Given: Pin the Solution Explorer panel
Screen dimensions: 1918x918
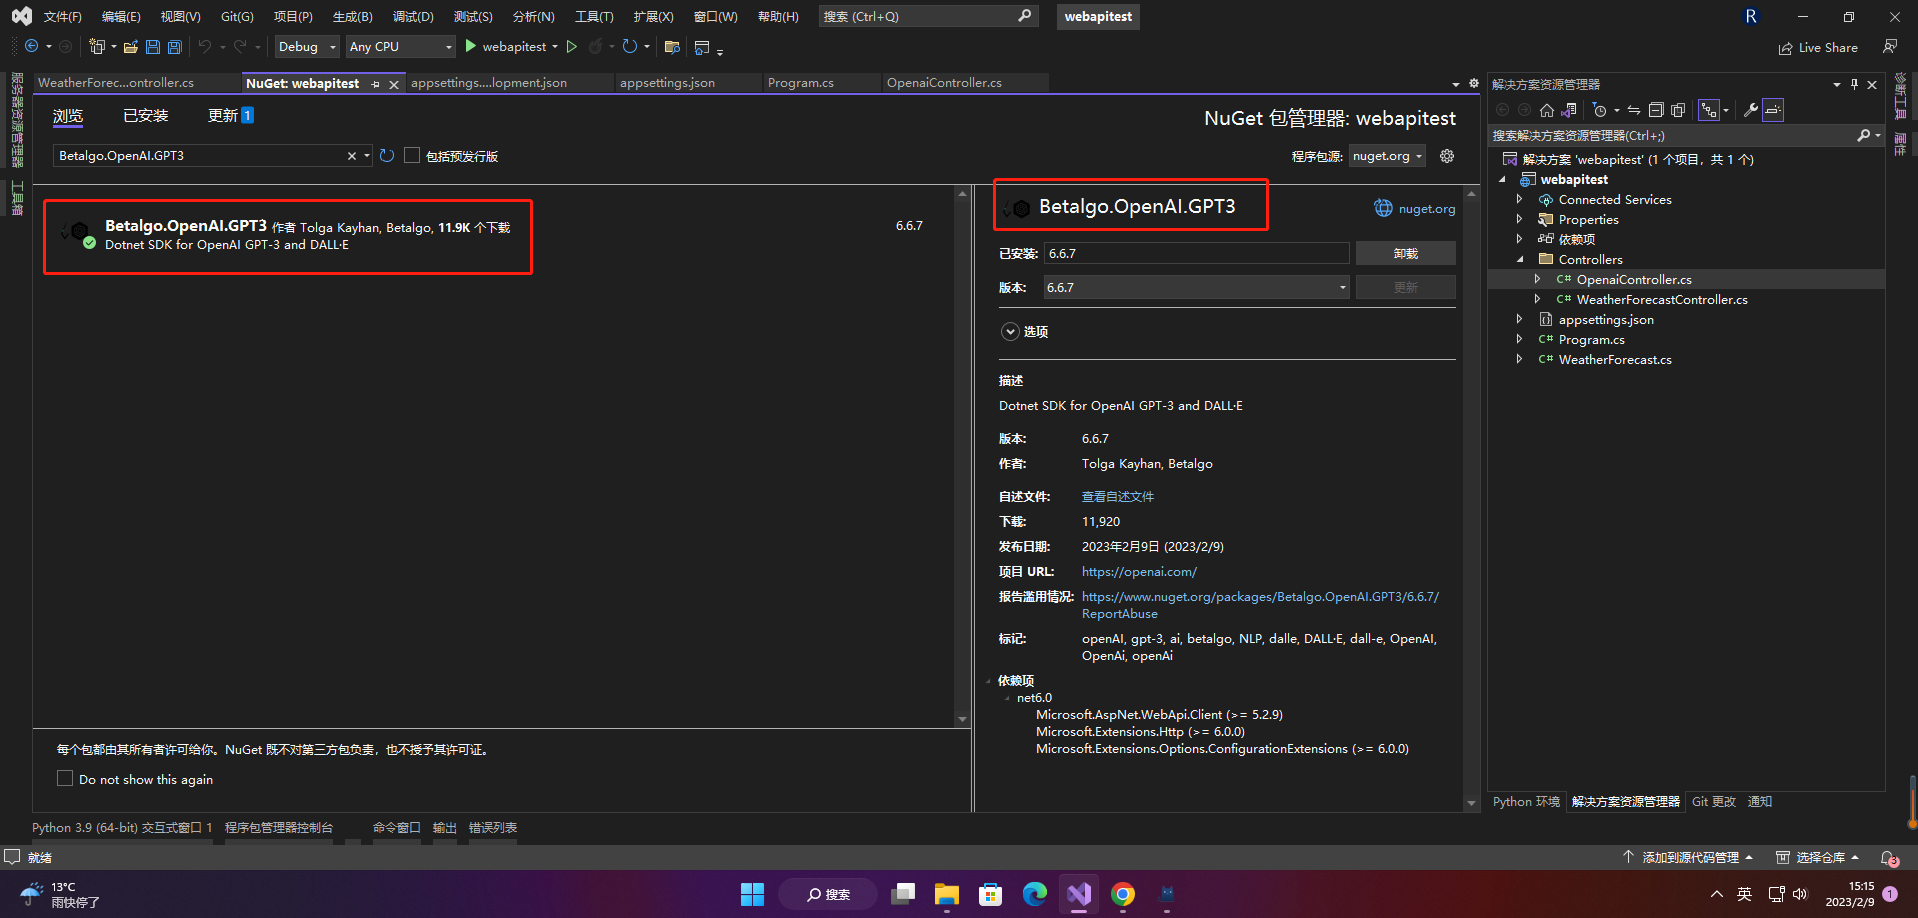Looking at the screenshot, I should point(1854,85).
